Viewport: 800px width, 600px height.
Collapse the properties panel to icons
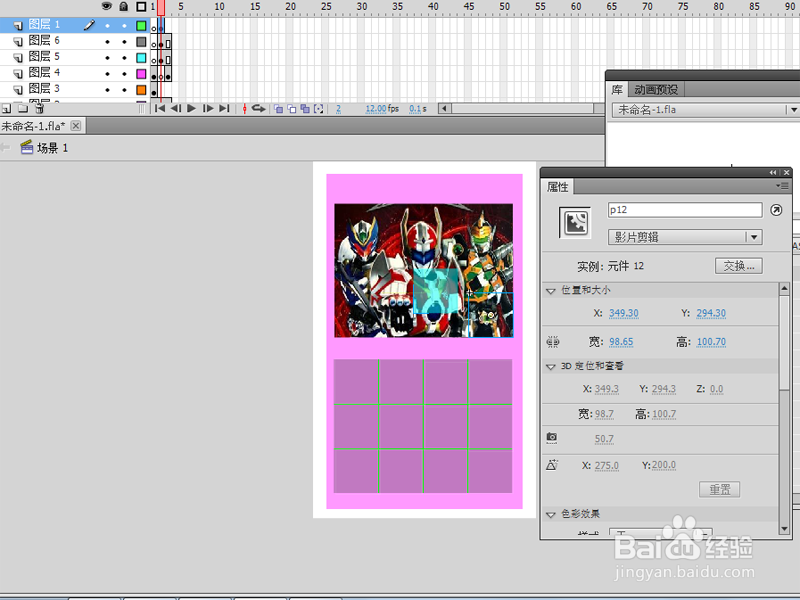pos(773,172)
